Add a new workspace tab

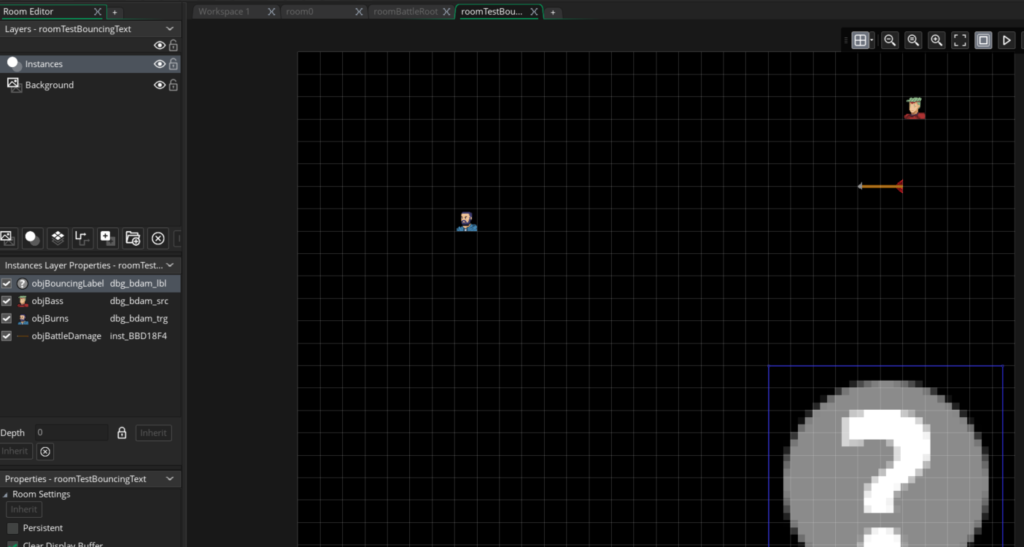pyautogui.click(x=552, y=12)
